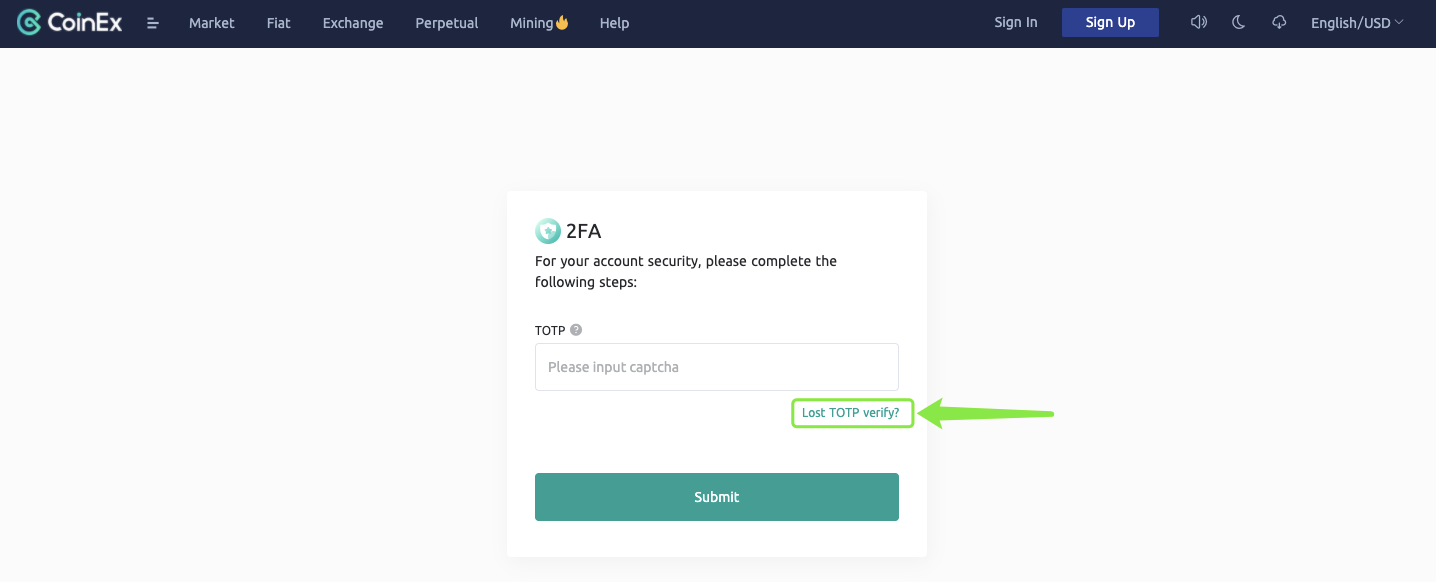The height and width of the screenshot is (582, 1436).
Task: Toggle dark mode with moon icon
Action: coord(1238,22)
